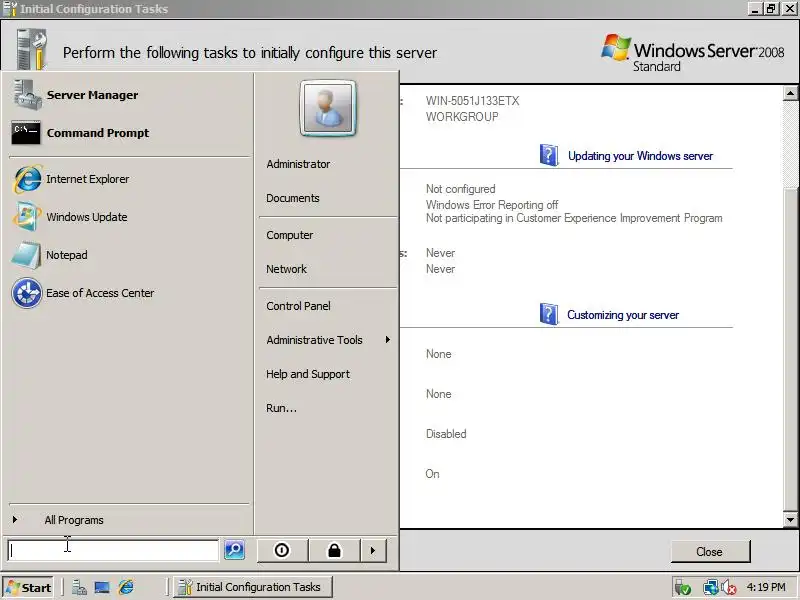
Task: Click the safely remove hardware tray icon
Action: pyautogui.click(x=682, y=588)
